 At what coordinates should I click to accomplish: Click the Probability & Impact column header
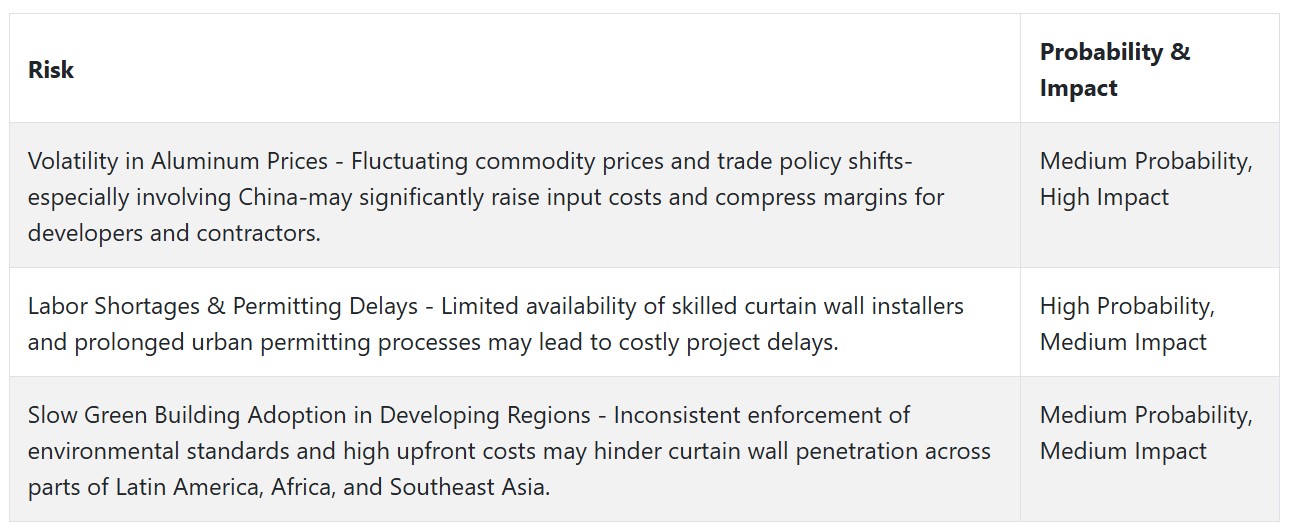click(1115, 70)
